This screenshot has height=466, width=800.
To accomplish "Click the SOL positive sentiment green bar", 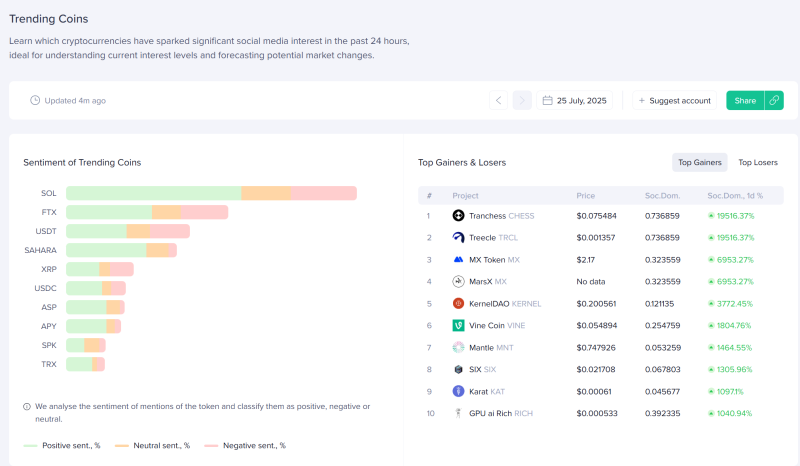I will (x=154, y=193).
